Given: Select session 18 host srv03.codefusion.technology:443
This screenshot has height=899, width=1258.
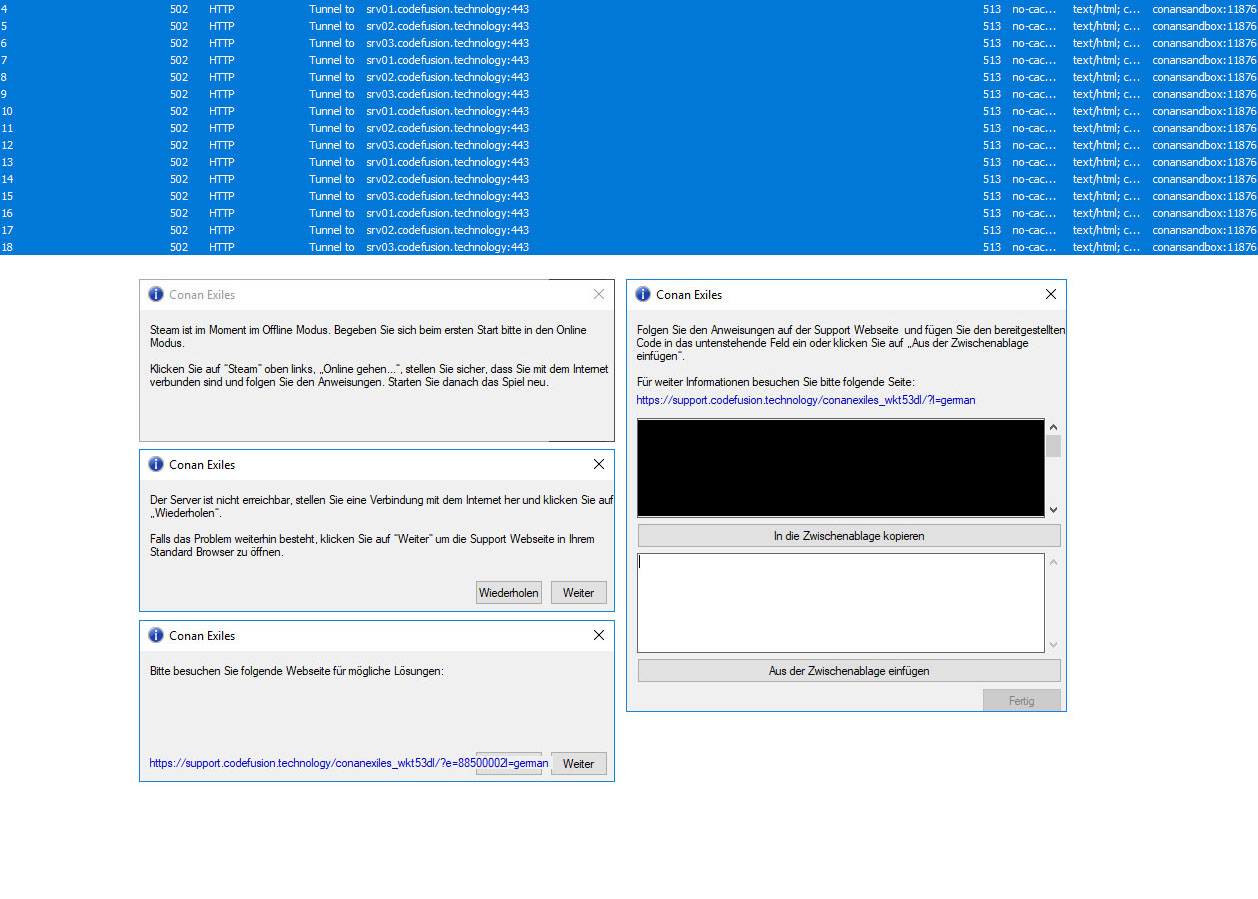Looking at the screenshot, I should coord(448,247).
